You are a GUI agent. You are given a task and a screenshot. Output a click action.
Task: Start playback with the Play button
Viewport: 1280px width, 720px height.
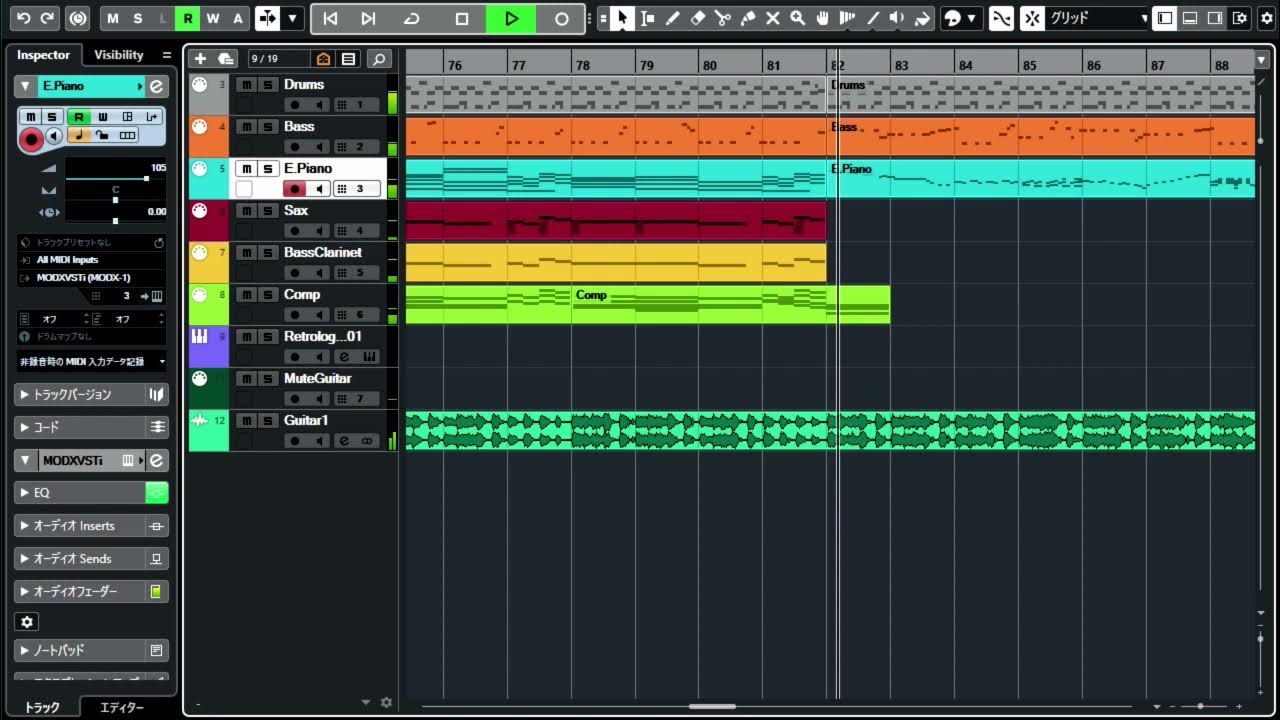coord(511,18)
